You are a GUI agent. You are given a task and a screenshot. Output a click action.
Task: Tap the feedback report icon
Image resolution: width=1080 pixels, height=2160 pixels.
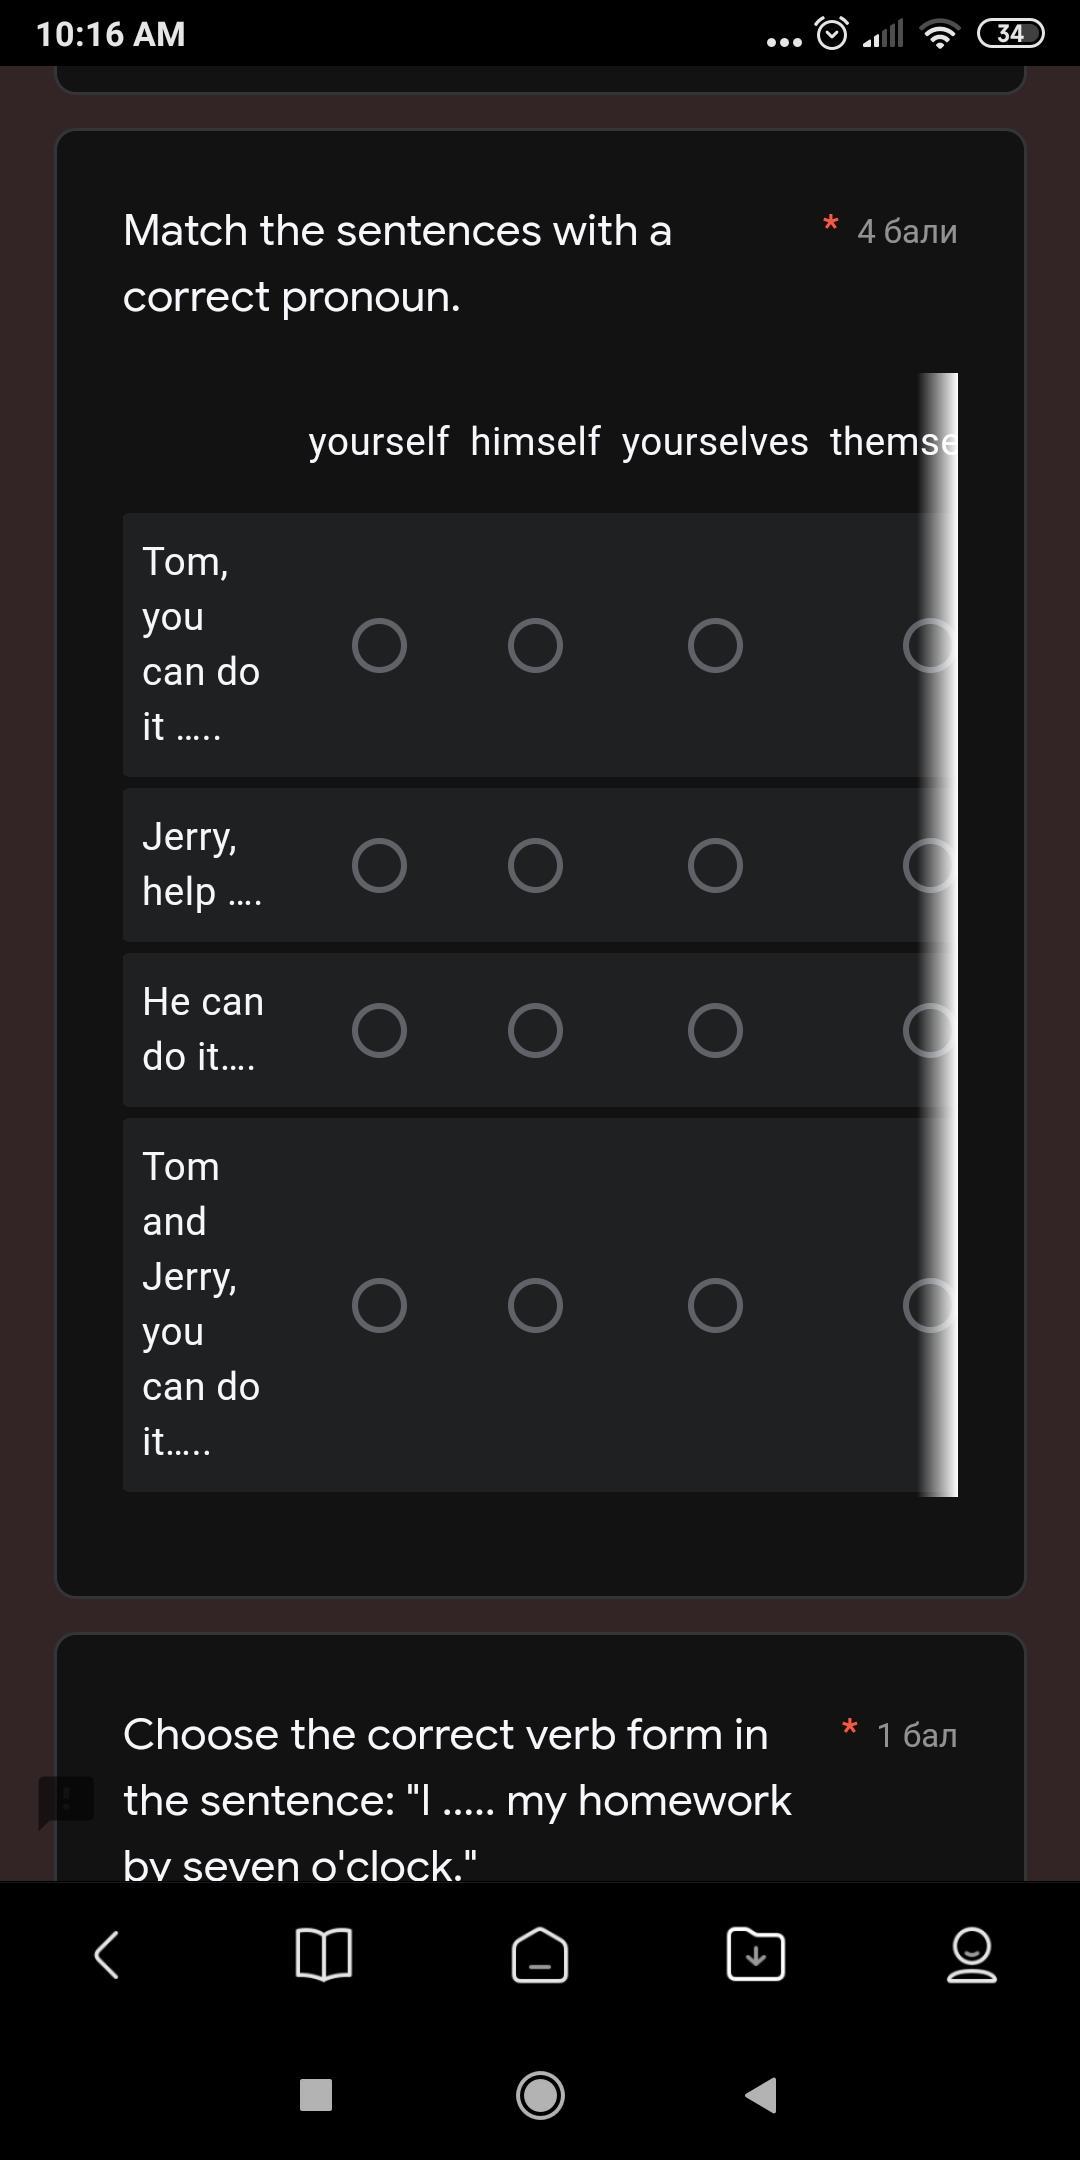point(66,1801)
